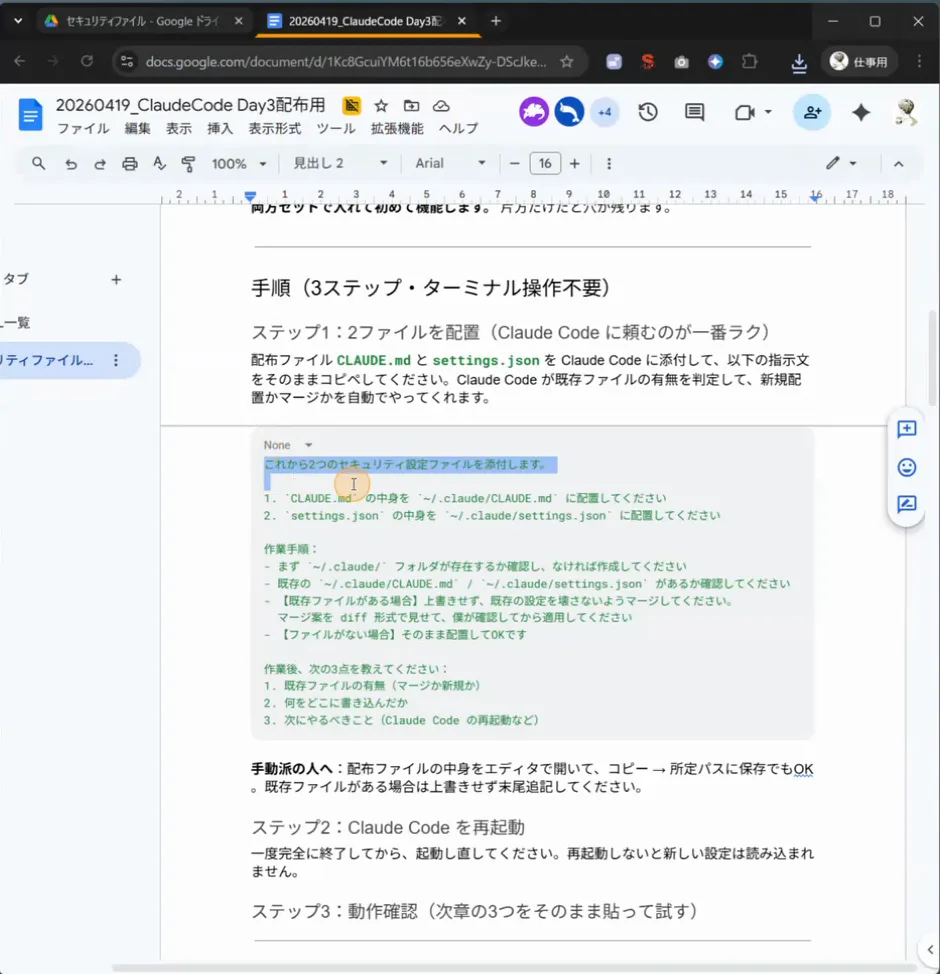This screenshot has width=940, height=974.
Task: Add emoji reaction from side panel
Action: click(906, 467)
